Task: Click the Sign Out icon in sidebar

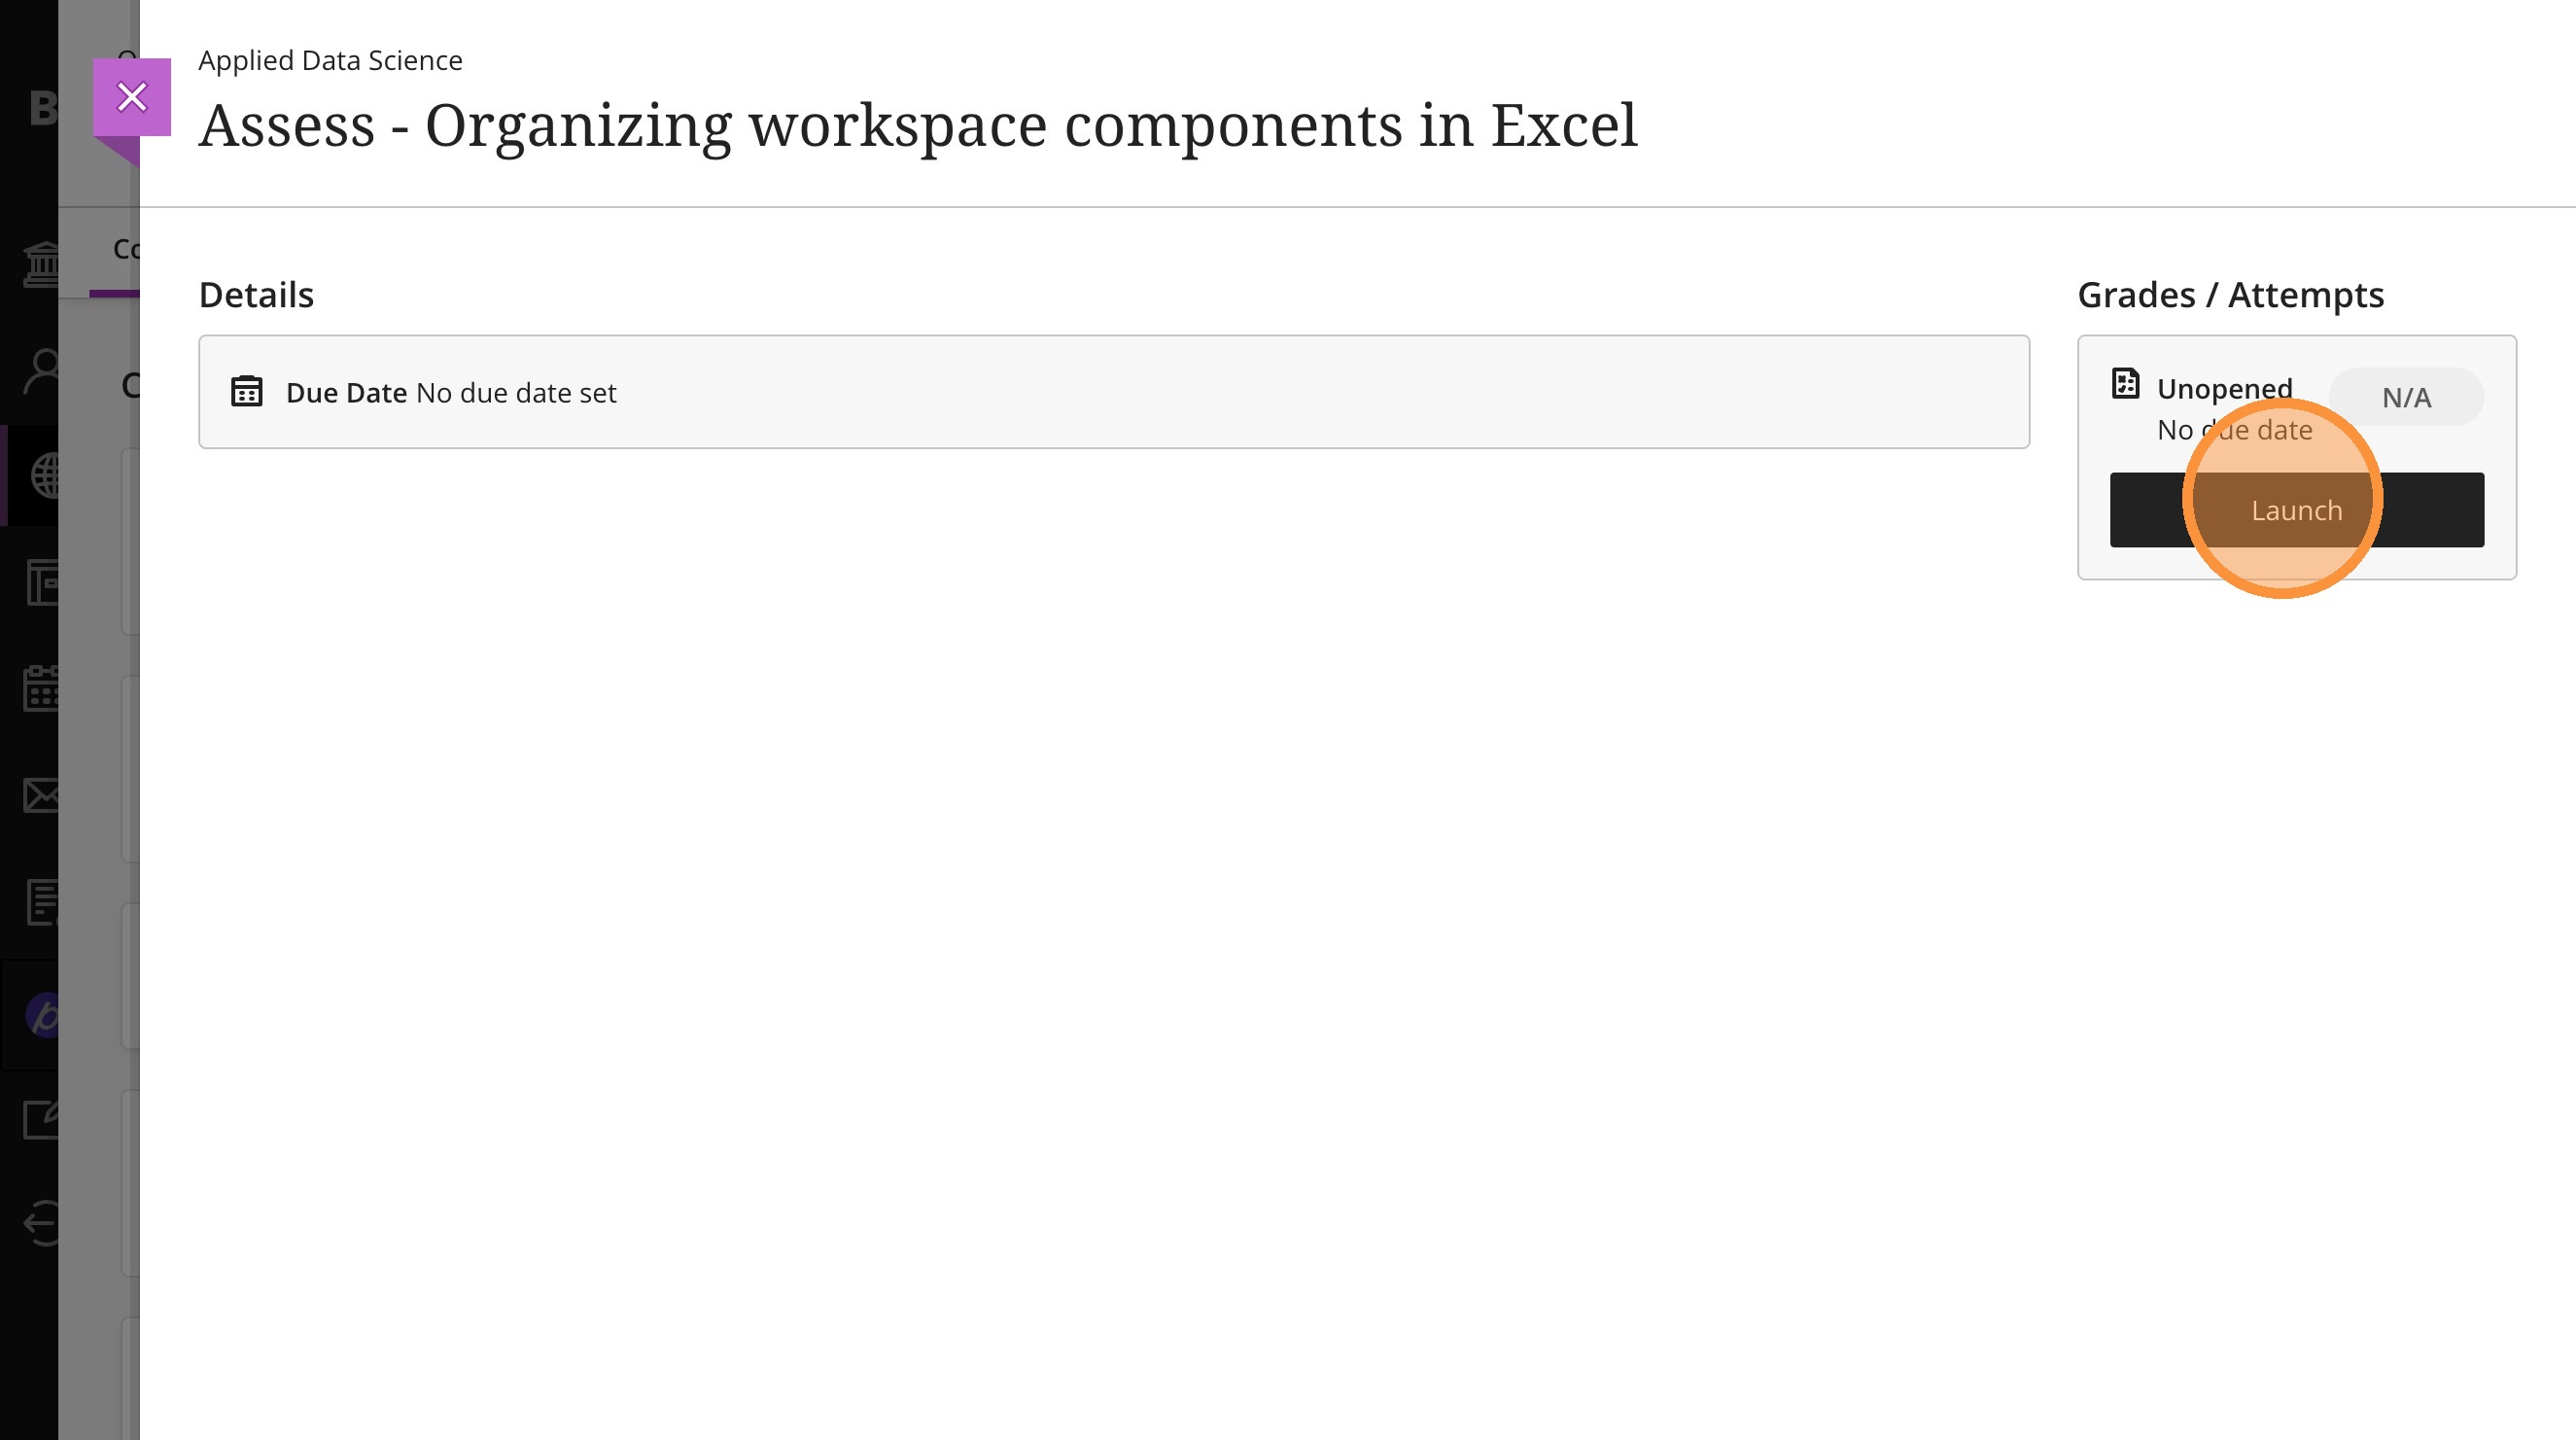Action: (x=42, y=1223)
